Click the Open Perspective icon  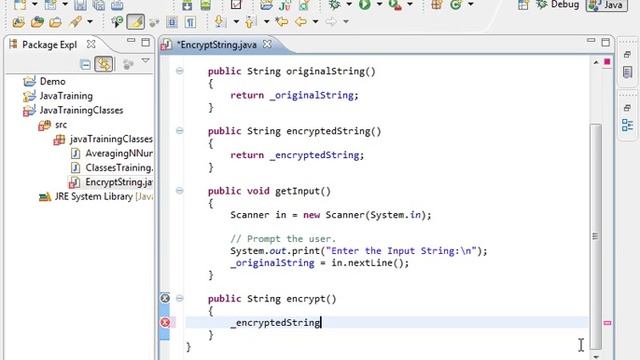tap(523, 4)
